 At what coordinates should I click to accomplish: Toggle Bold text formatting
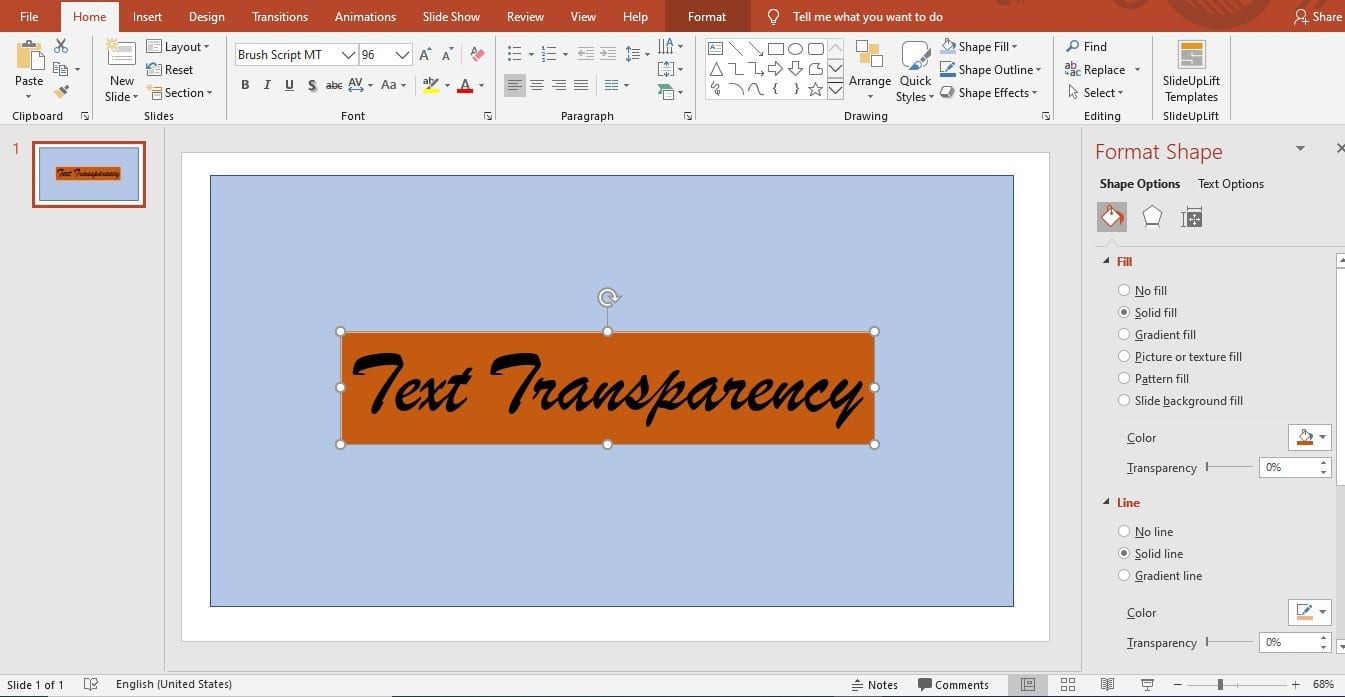(x=245, y=86)
